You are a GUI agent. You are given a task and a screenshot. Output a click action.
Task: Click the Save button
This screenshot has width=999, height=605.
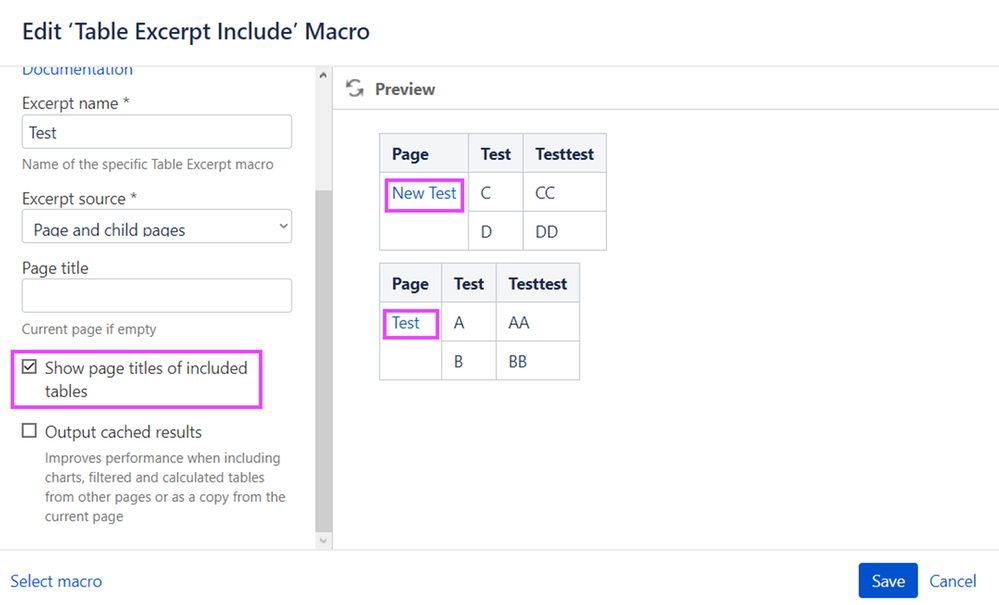[x=888, y=580]
